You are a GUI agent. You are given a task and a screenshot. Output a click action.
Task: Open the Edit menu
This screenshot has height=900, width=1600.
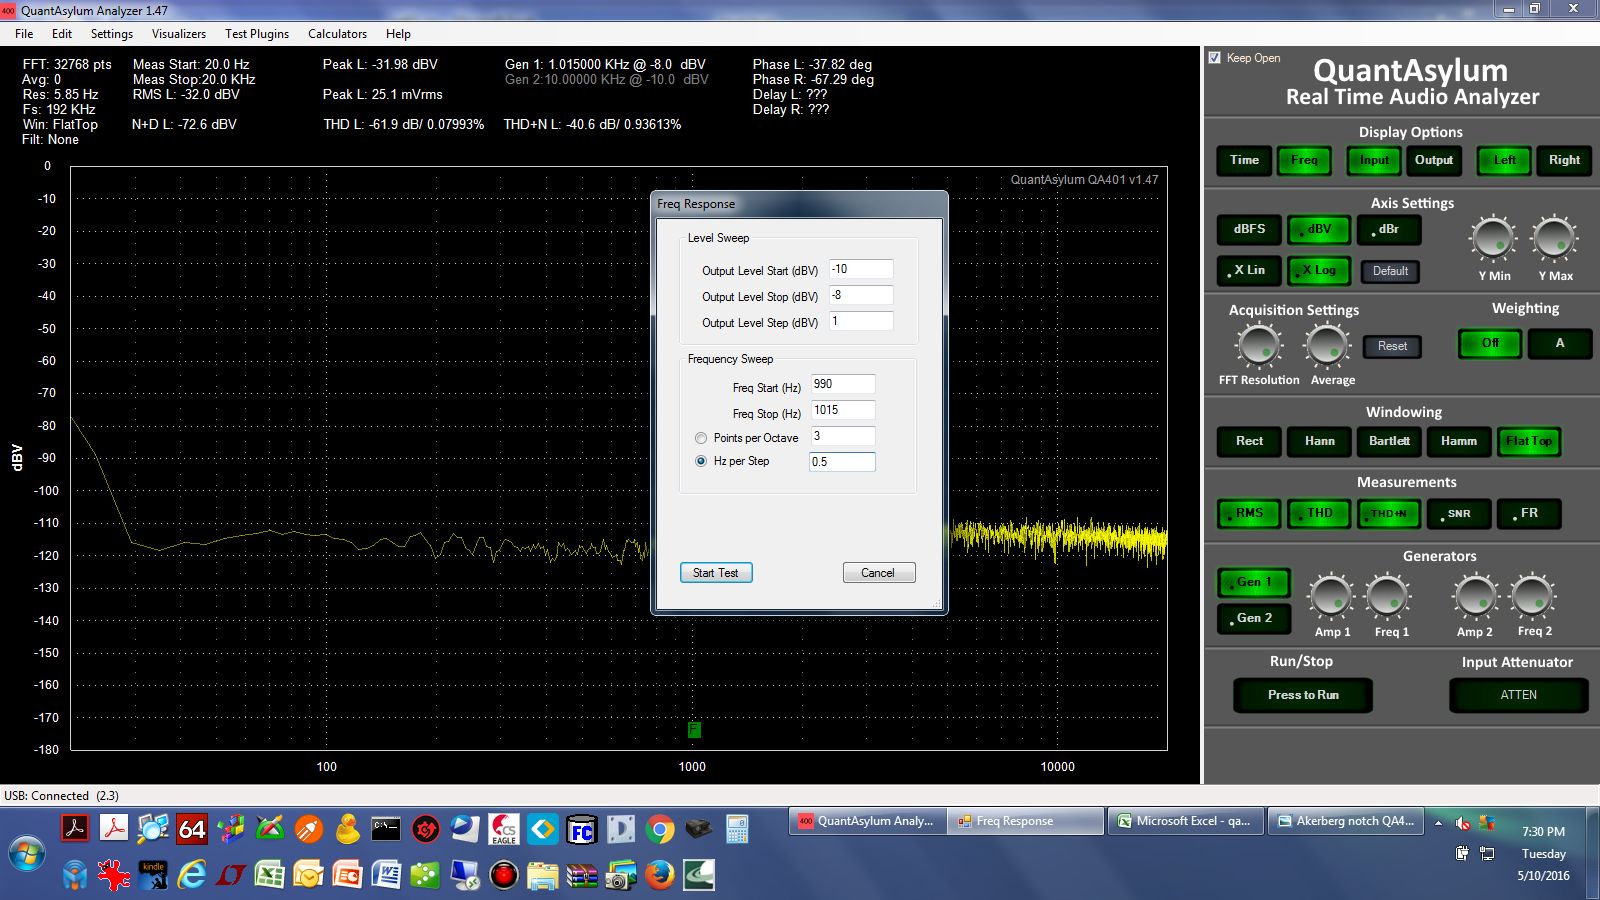62,33
